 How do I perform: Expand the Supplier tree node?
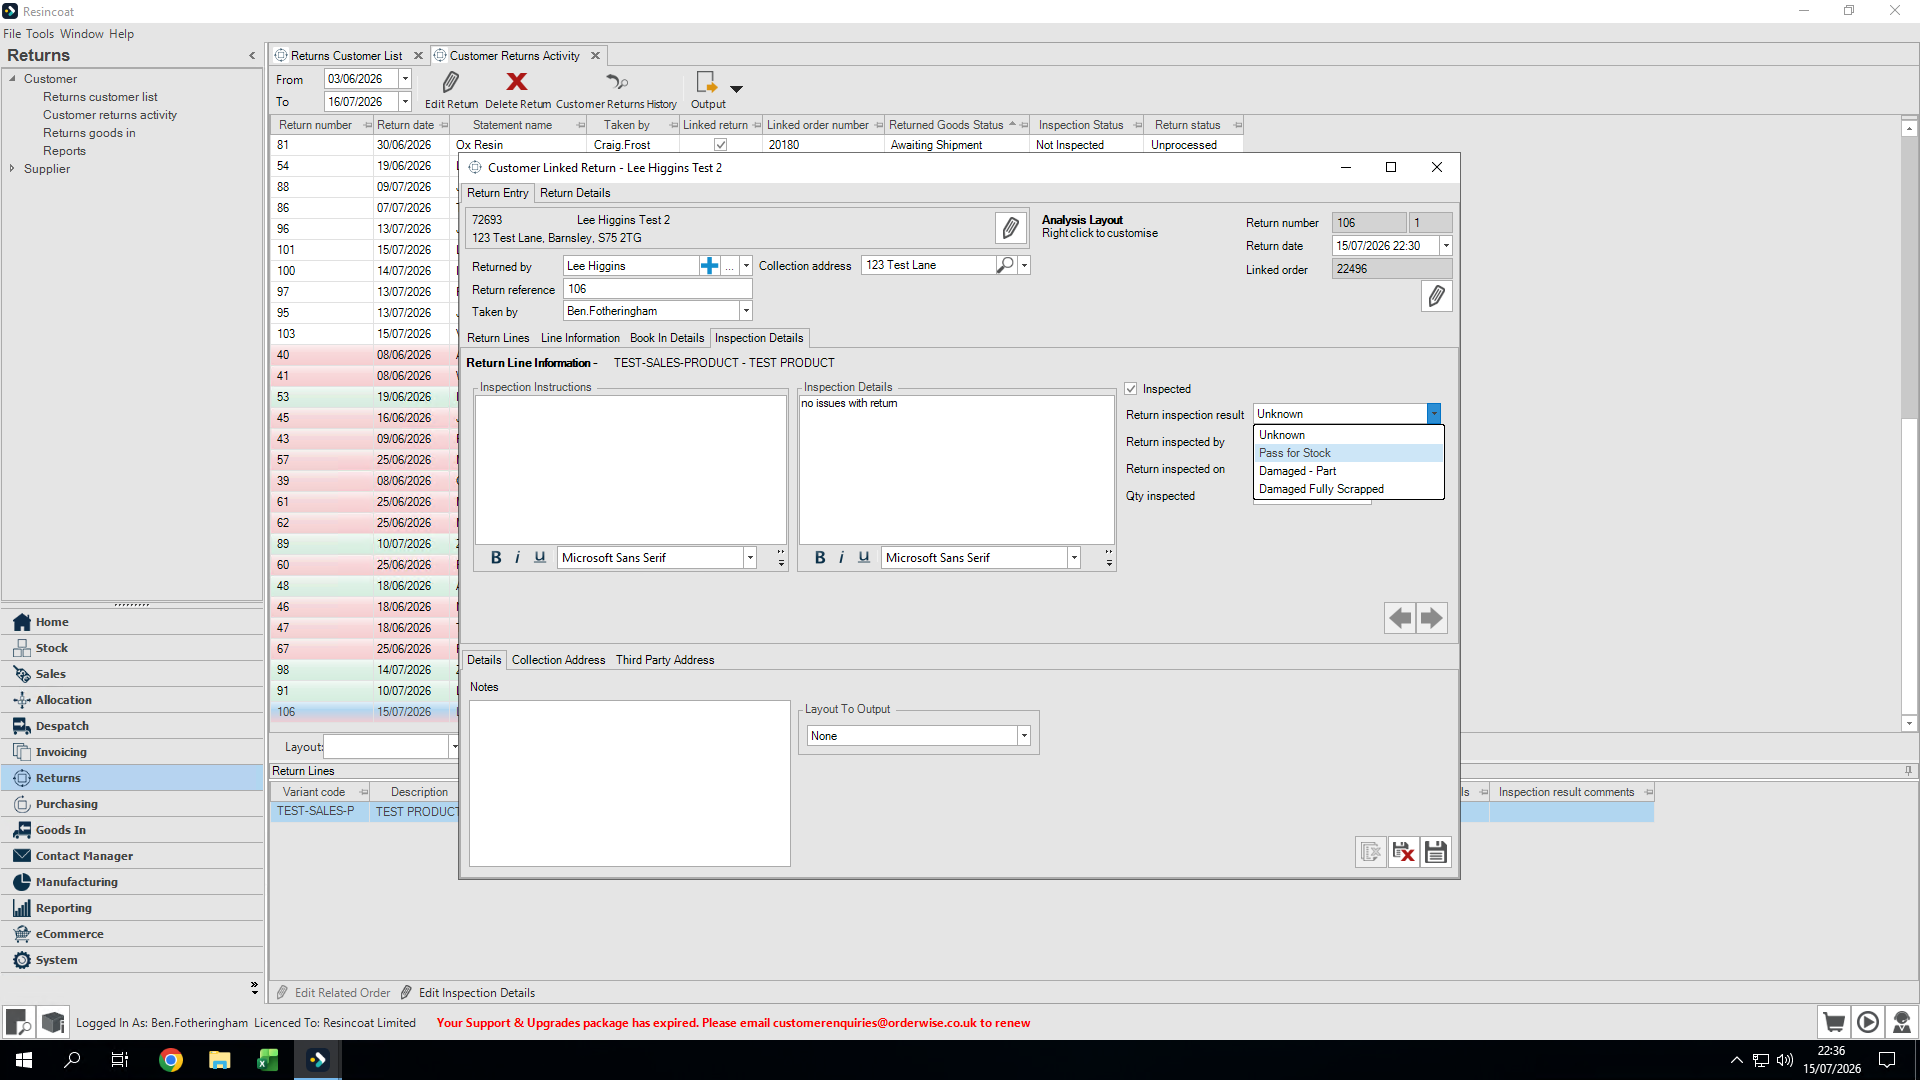(12, 169)
